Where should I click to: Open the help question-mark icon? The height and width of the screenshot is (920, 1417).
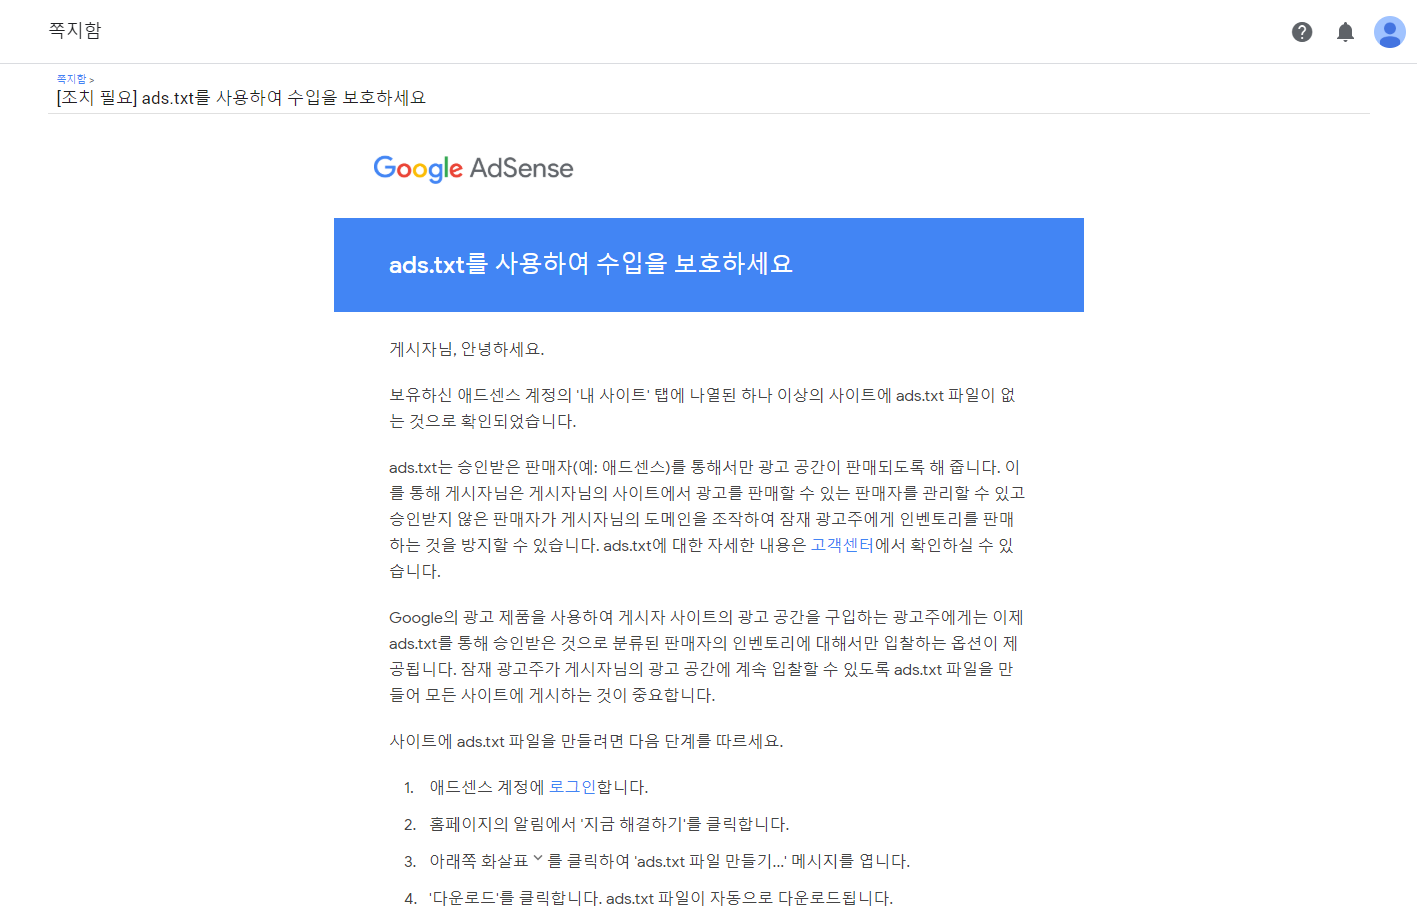coord(1302,32)
